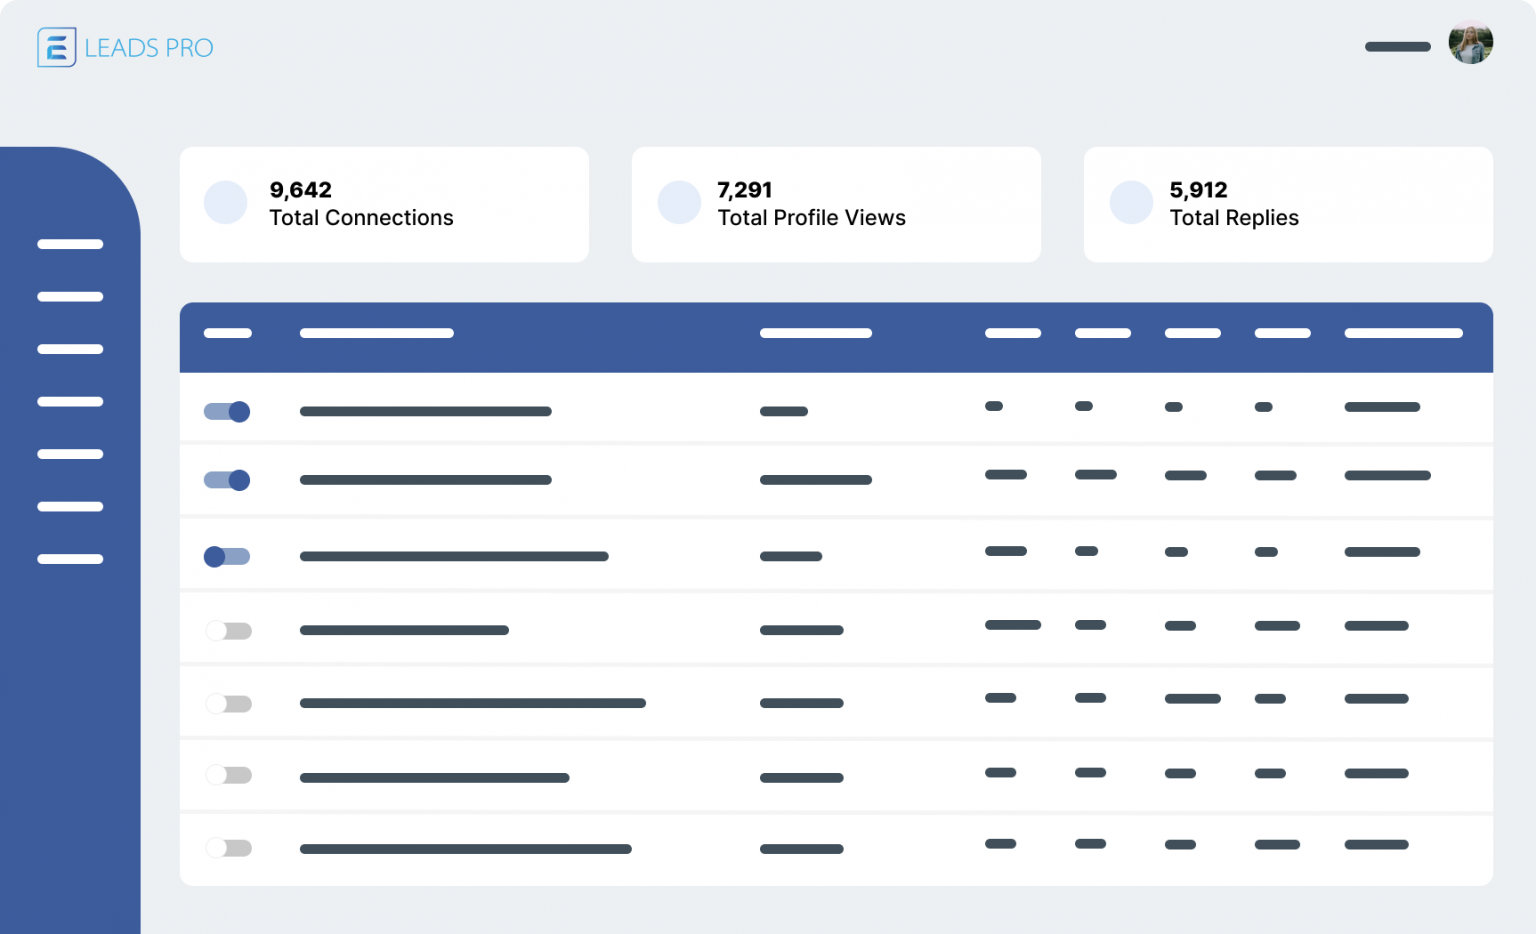Disable the toggle in the first table row
This screenshot has height=934, width=1536.
point(227,411)
